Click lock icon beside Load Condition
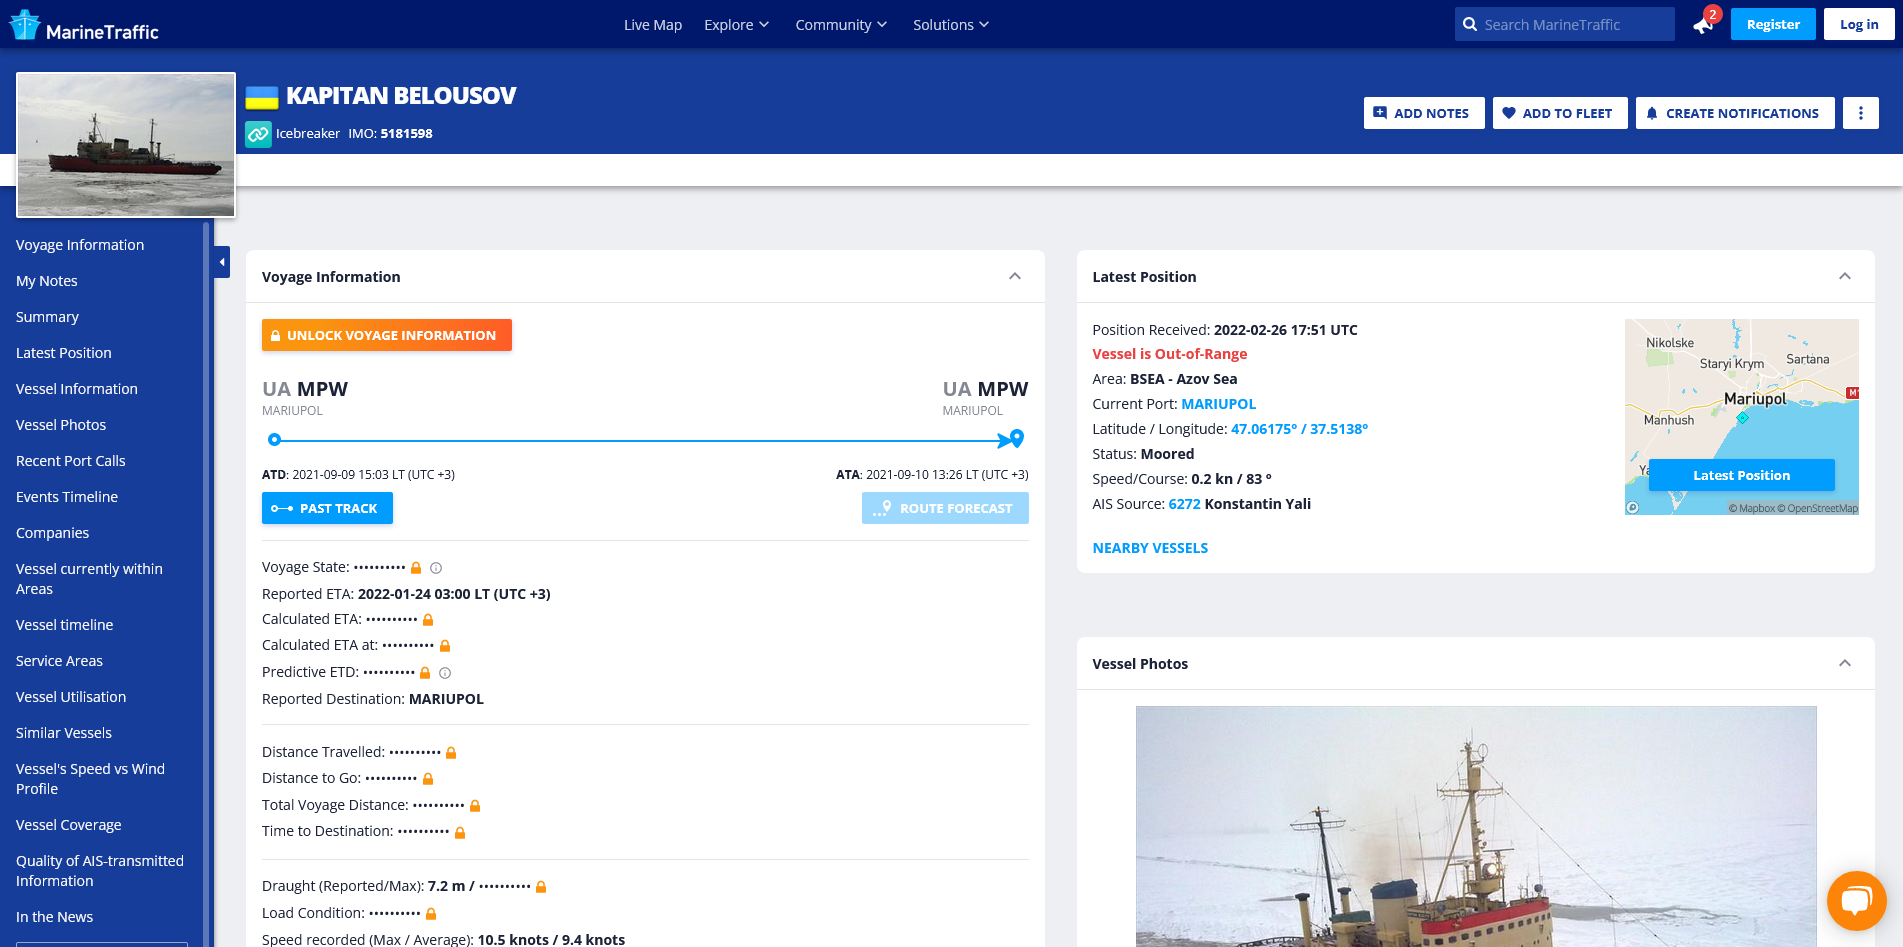This screenshot has width=1903, height=947. point(431,914)
